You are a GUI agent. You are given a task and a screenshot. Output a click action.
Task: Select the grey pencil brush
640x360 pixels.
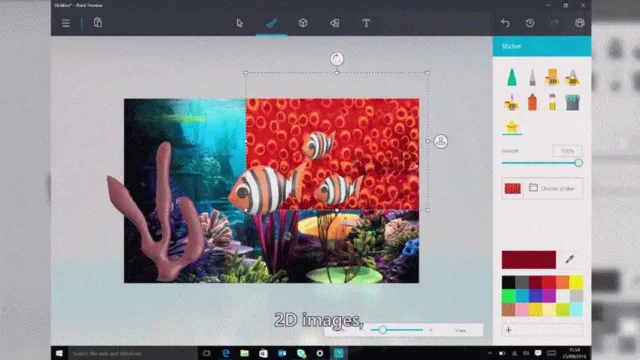(532, 78)
